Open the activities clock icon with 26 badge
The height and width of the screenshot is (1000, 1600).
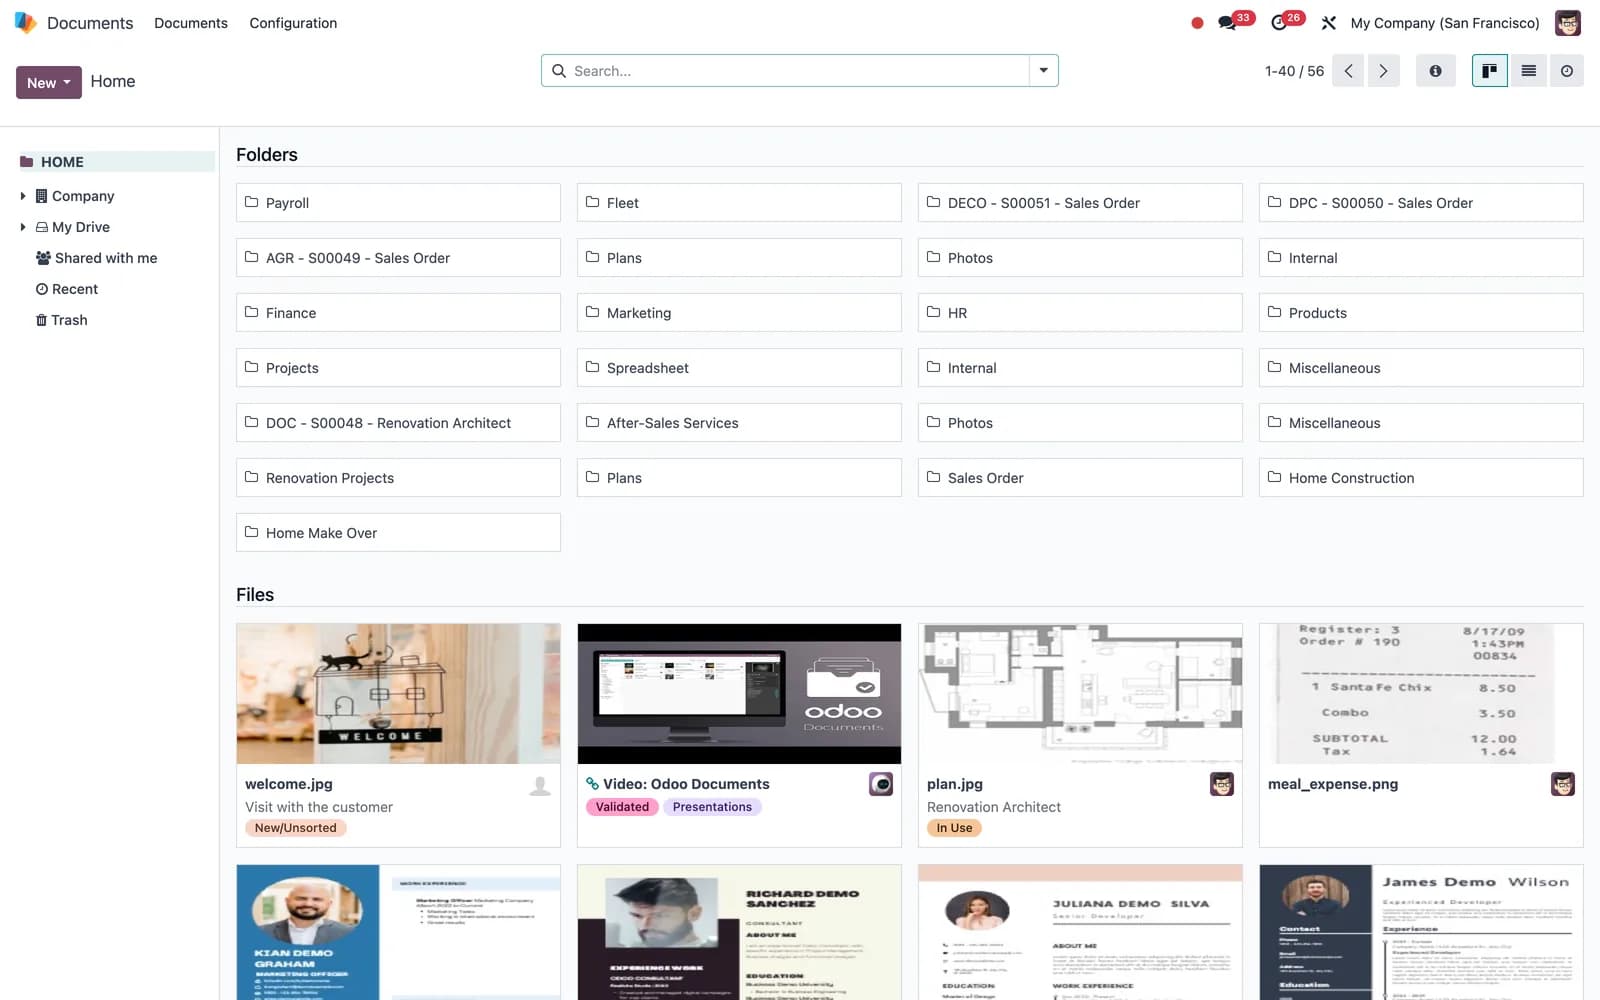tap(1279, 22)
